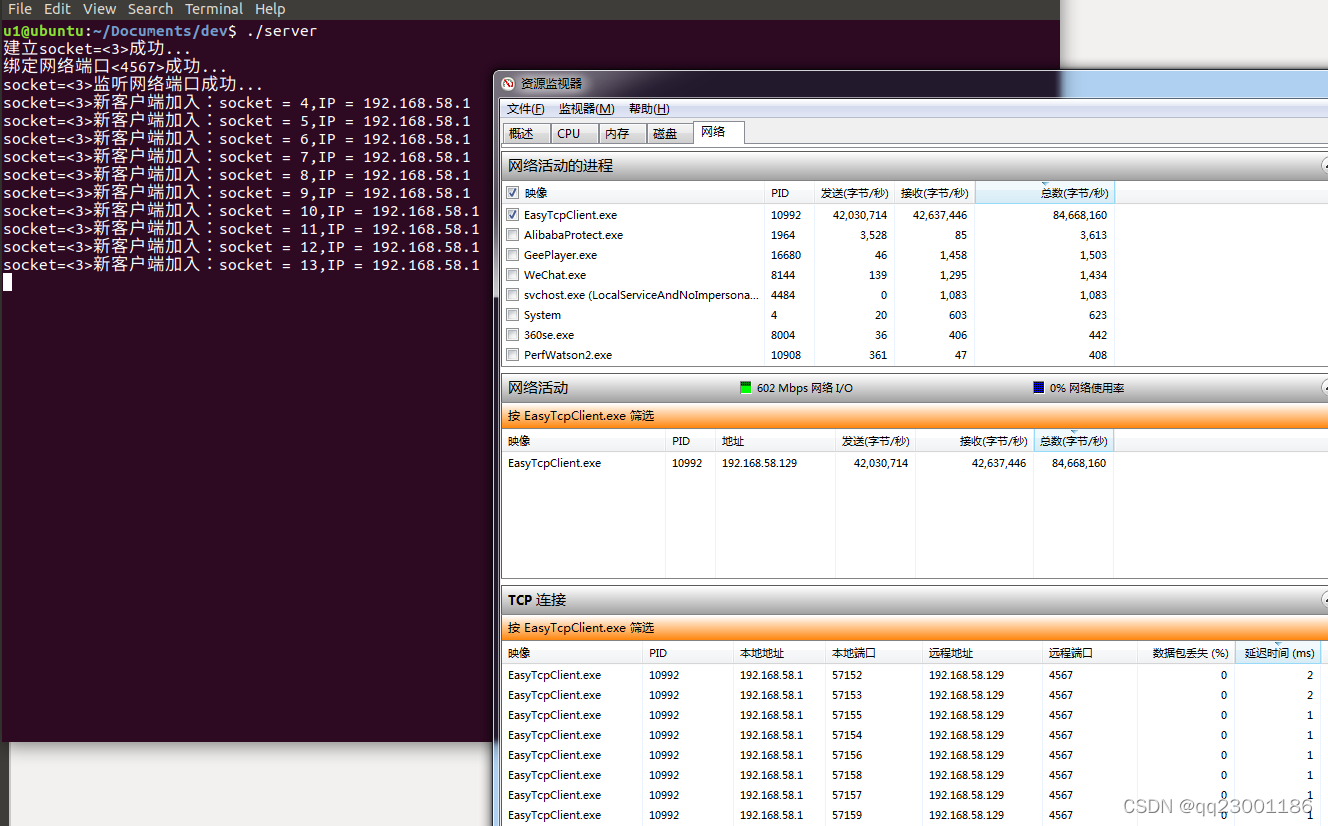This screenshot has height=826, width=1328.
Task: Open 帮助(H) menu in Resource Monitor
Action: coord(649,109)
